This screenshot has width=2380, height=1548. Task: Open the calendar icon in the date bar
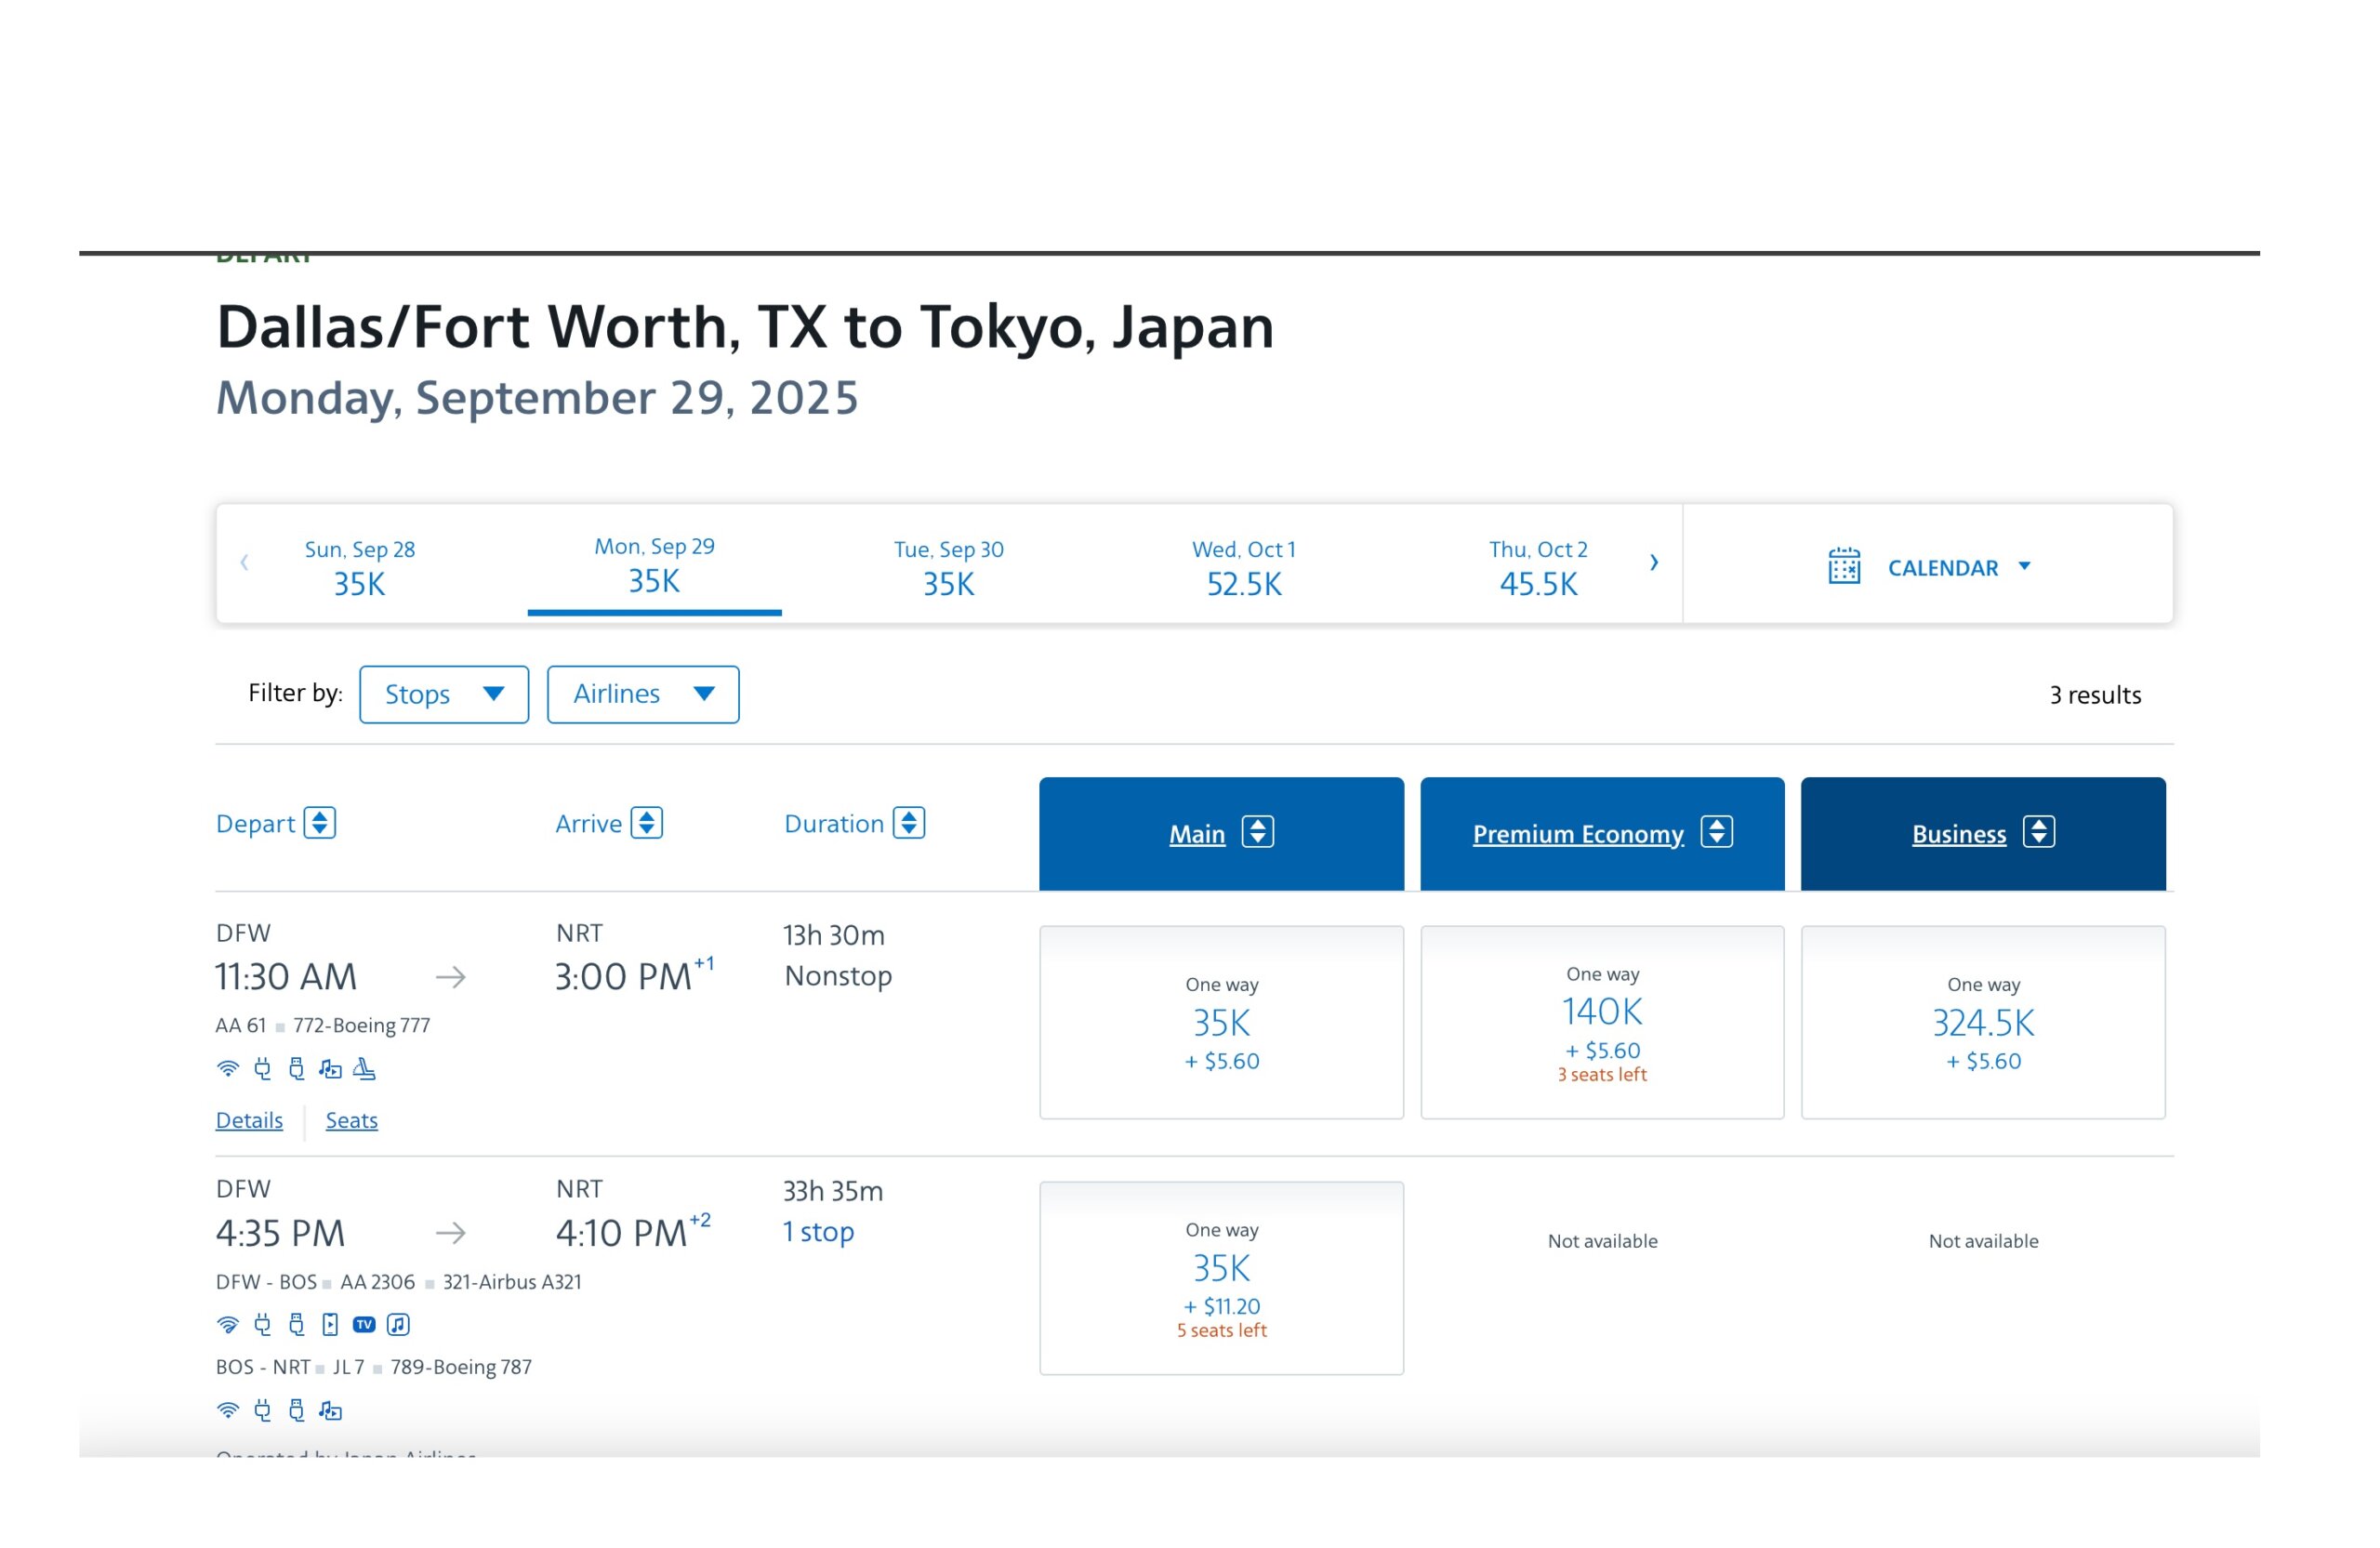coord(1844,566)
